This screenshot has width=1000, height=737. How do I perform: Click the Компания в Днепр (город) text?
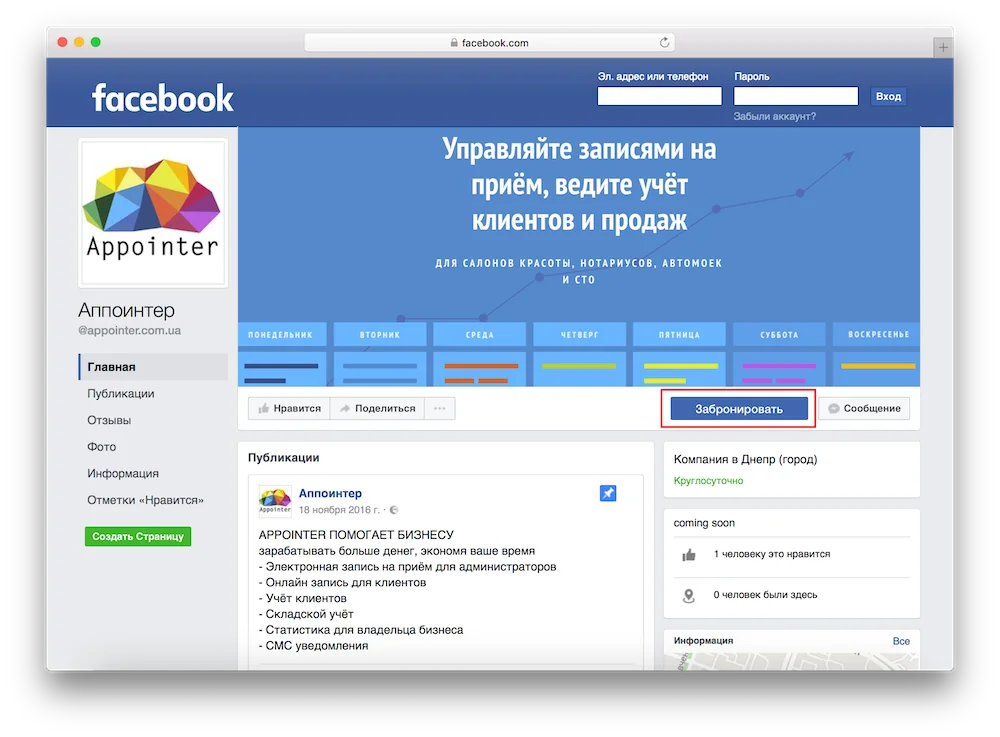coord(746,460)
